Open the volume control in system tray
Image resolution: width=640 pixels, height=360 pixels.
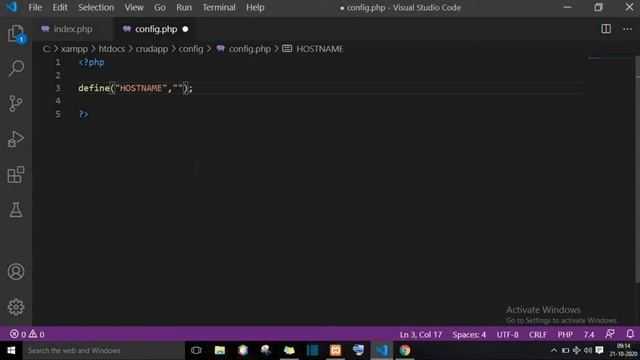588,351
